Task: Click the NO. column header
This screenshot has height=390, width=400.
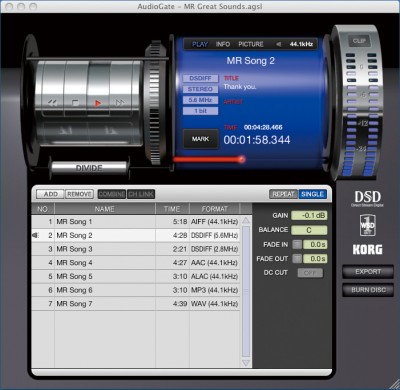Action: coord(43,209)
